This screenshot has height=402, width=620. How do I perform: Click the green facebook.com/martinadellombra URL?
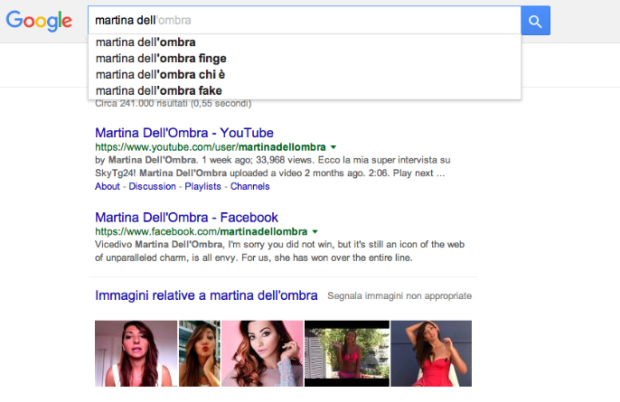point(201,232)
